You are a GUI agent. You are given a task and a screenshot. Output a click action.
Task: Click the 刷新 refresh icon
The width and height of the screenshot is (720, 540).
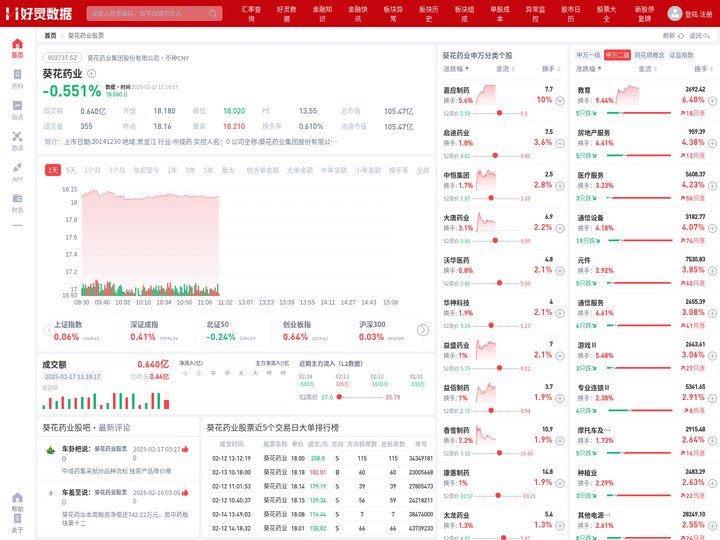(681, 35)
